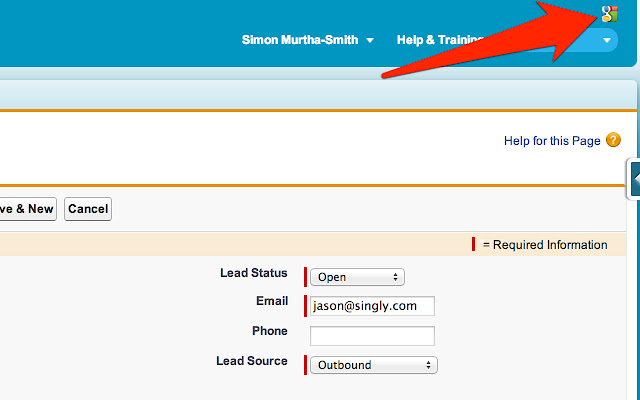The height and width of the screenshot is (400, 640).
Task: Open the Lead Status dropdown
Action: (357, 277)
